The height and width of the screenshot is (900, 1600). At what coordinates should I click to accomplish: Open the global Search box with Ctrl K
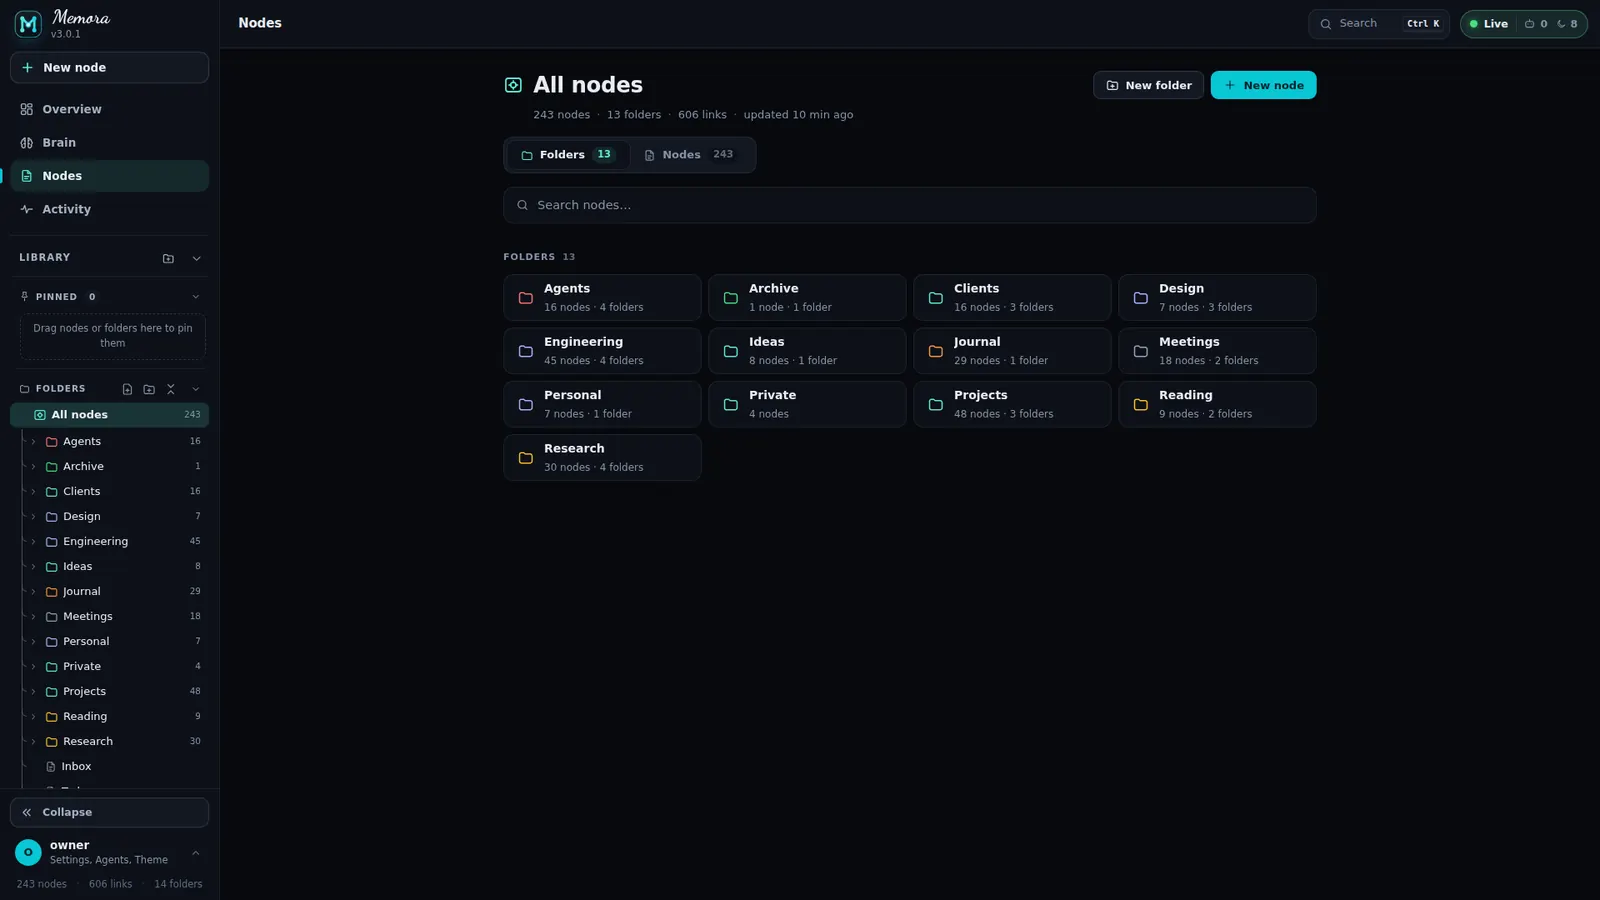tap(1378, 24)
